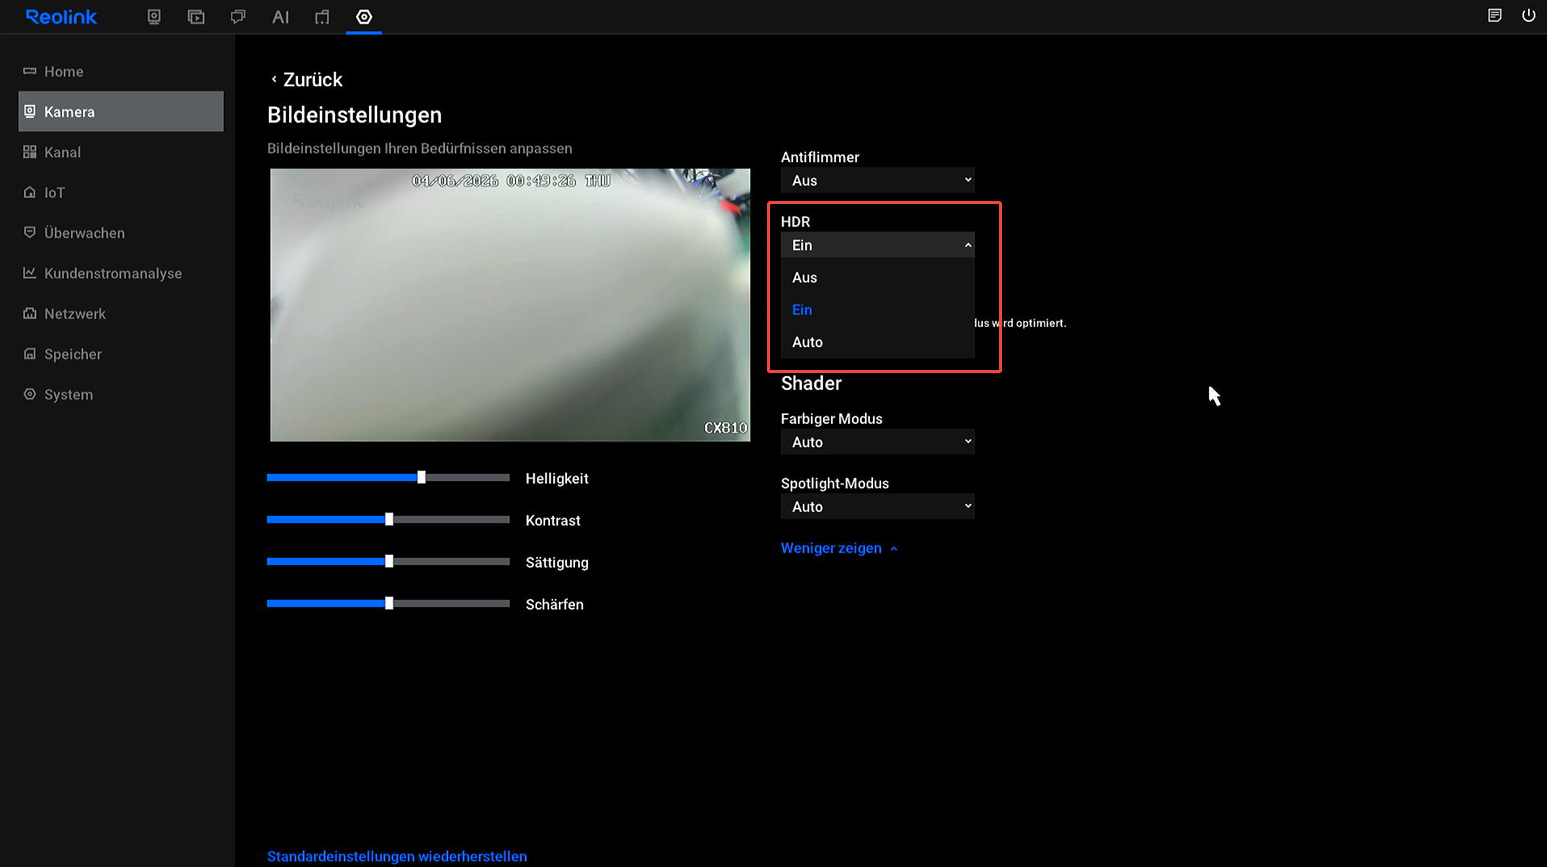The height and width of the screenshot is (867, 1547).
Task: Click the Kontrast slider handle
Action: click(x=389, y=520)
